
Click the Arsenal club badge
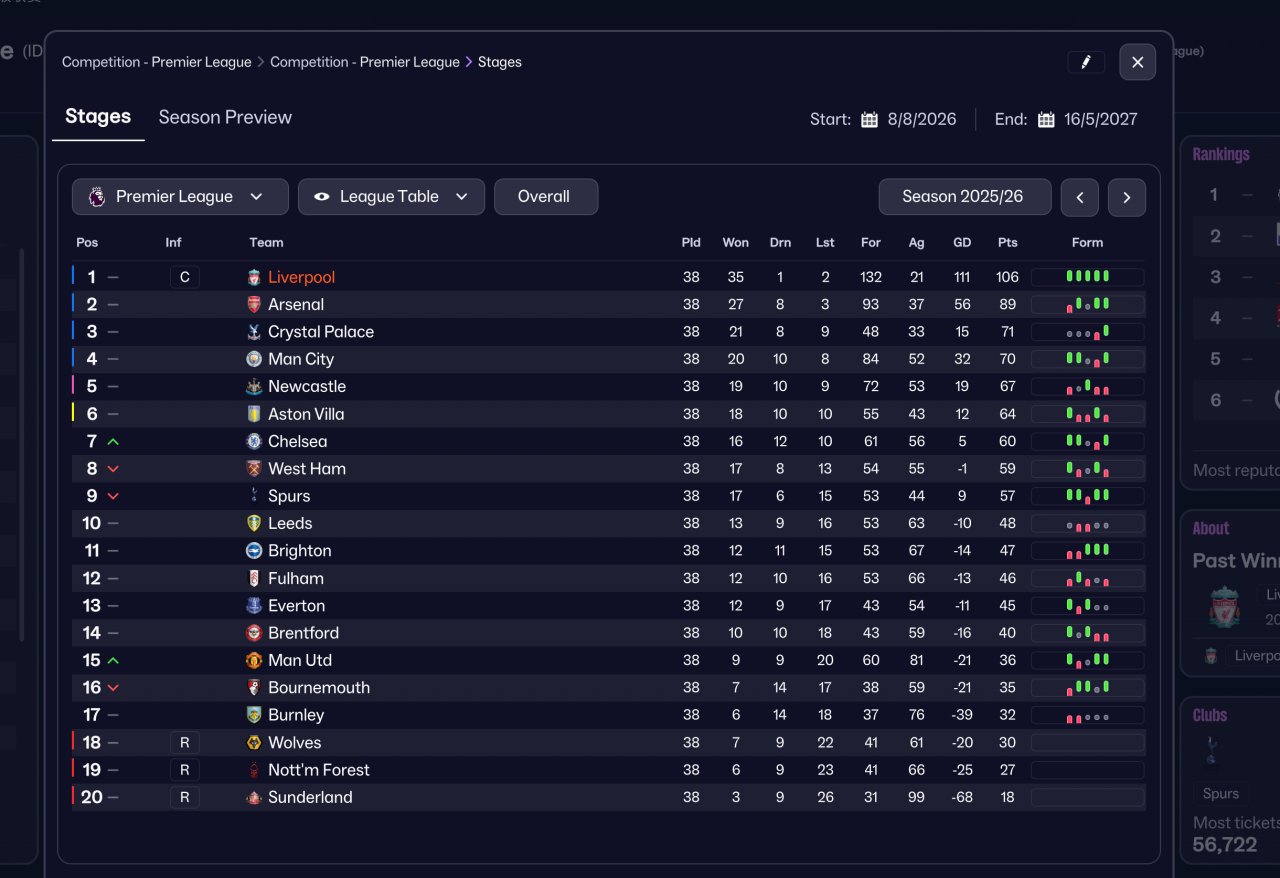coord(254,304)
